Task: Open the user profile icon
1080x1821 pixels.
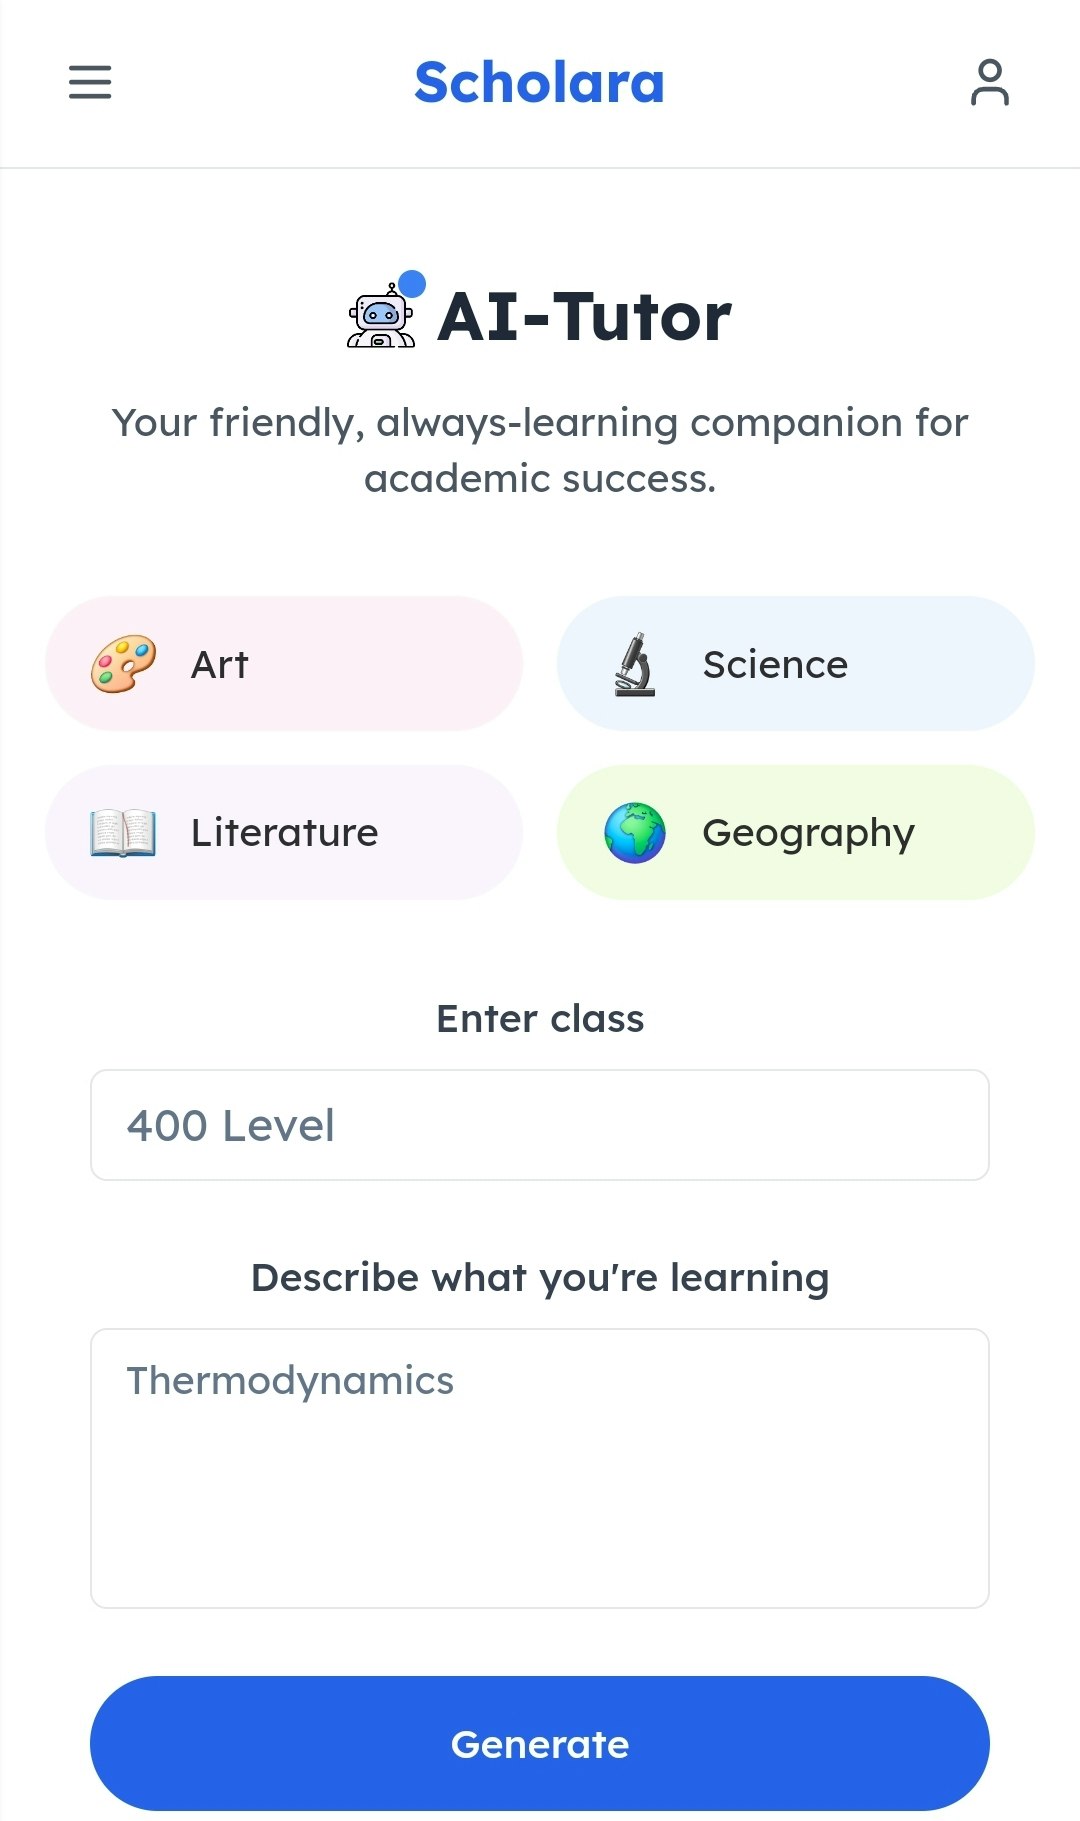Action: coord(989,82)
